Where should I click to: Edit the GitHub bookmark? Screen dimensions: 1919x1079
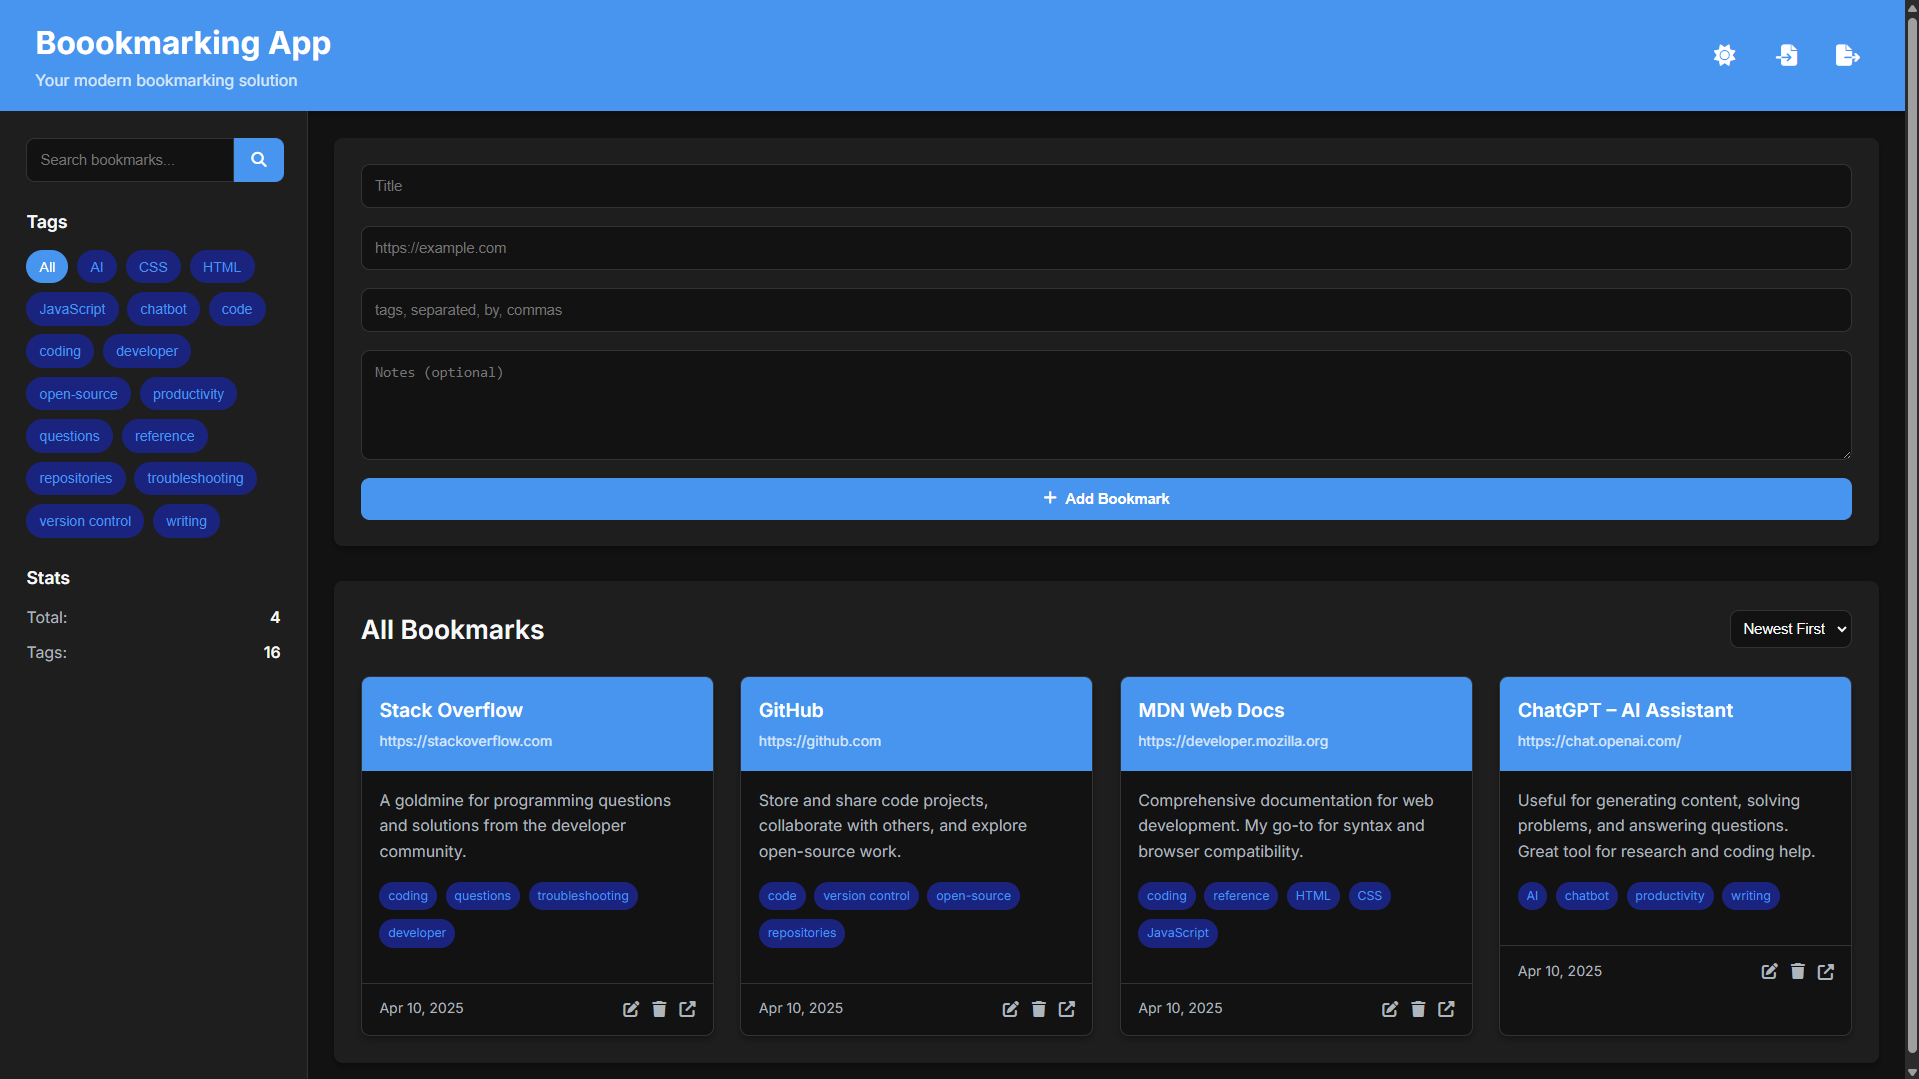point(1010,1009)
